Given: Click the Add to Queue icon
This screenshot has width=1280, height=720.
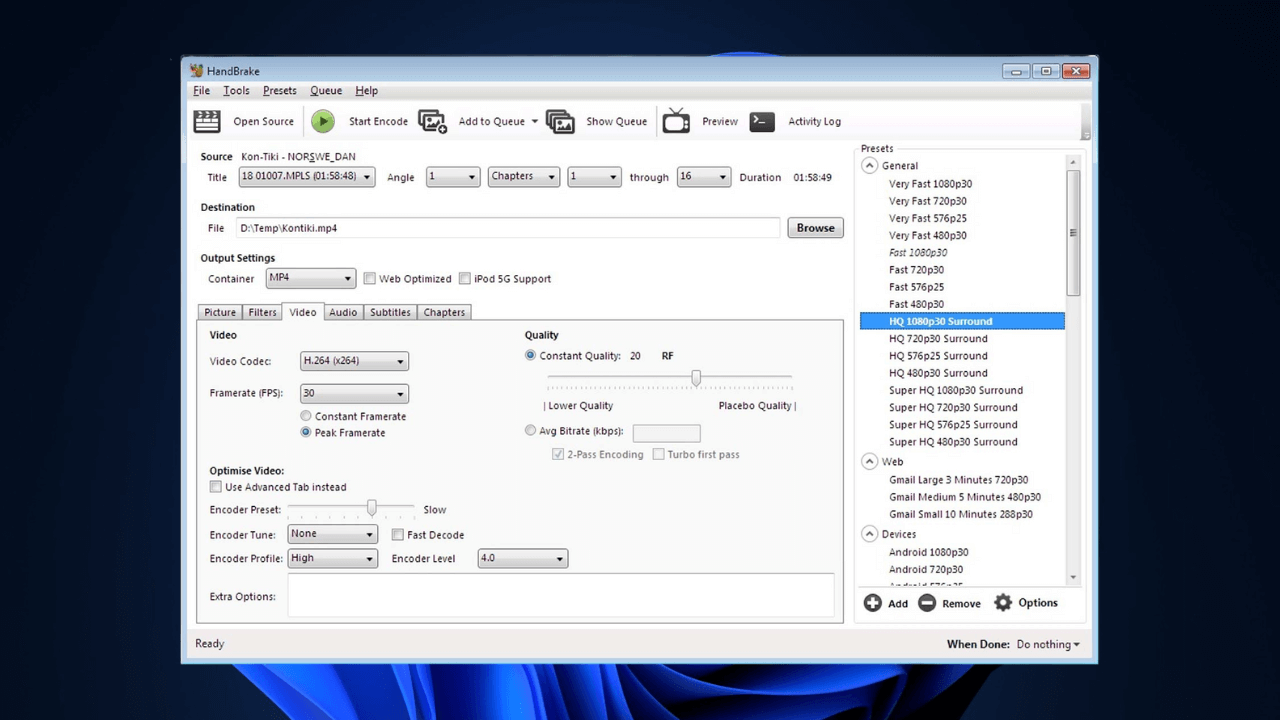Looking at the screenshot, I should [432, 121].
